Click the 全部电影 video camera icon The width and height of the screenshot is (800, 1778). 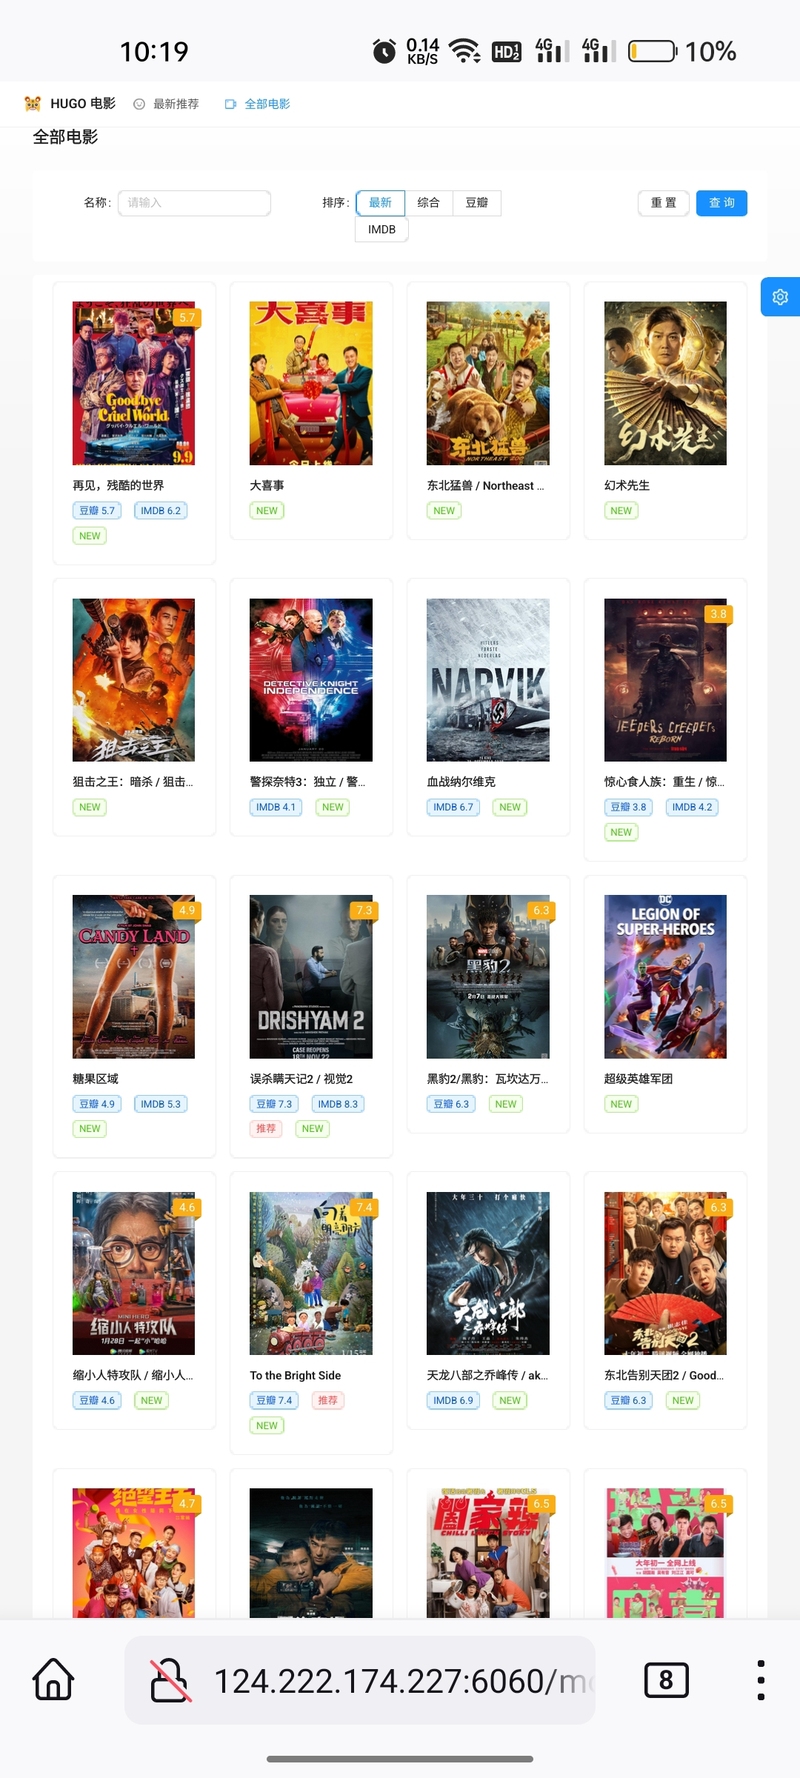click(x=230, y=104)
